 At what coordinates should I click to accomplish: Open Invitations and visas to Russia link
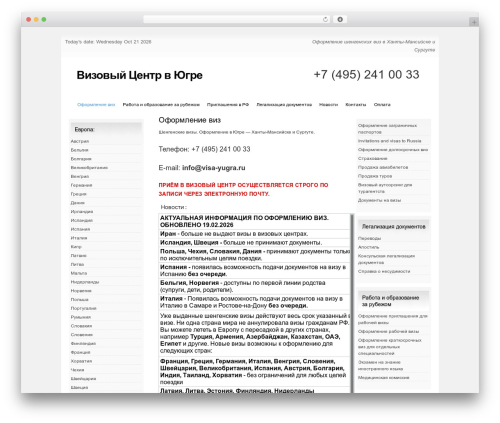pos(390,141)
